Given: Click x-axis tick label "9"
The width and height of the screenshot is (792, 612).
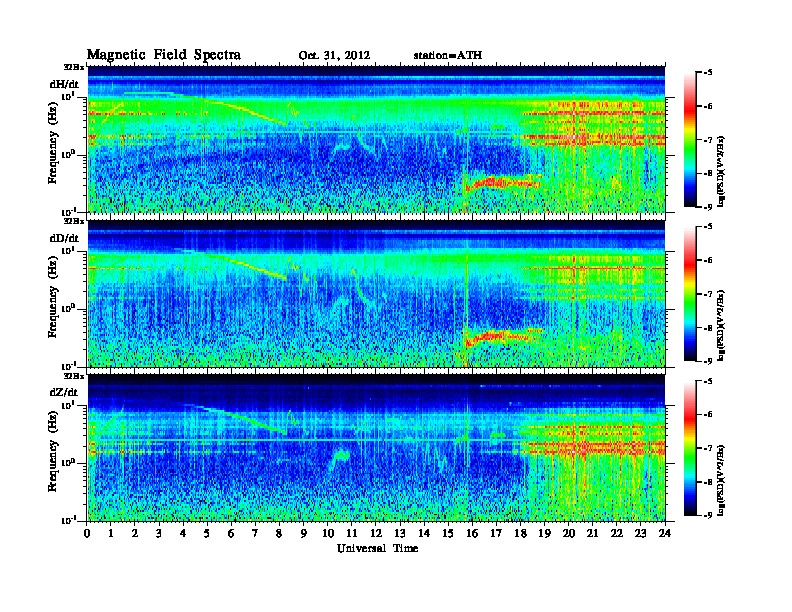Looking at the screenshot, I should 304,533.
